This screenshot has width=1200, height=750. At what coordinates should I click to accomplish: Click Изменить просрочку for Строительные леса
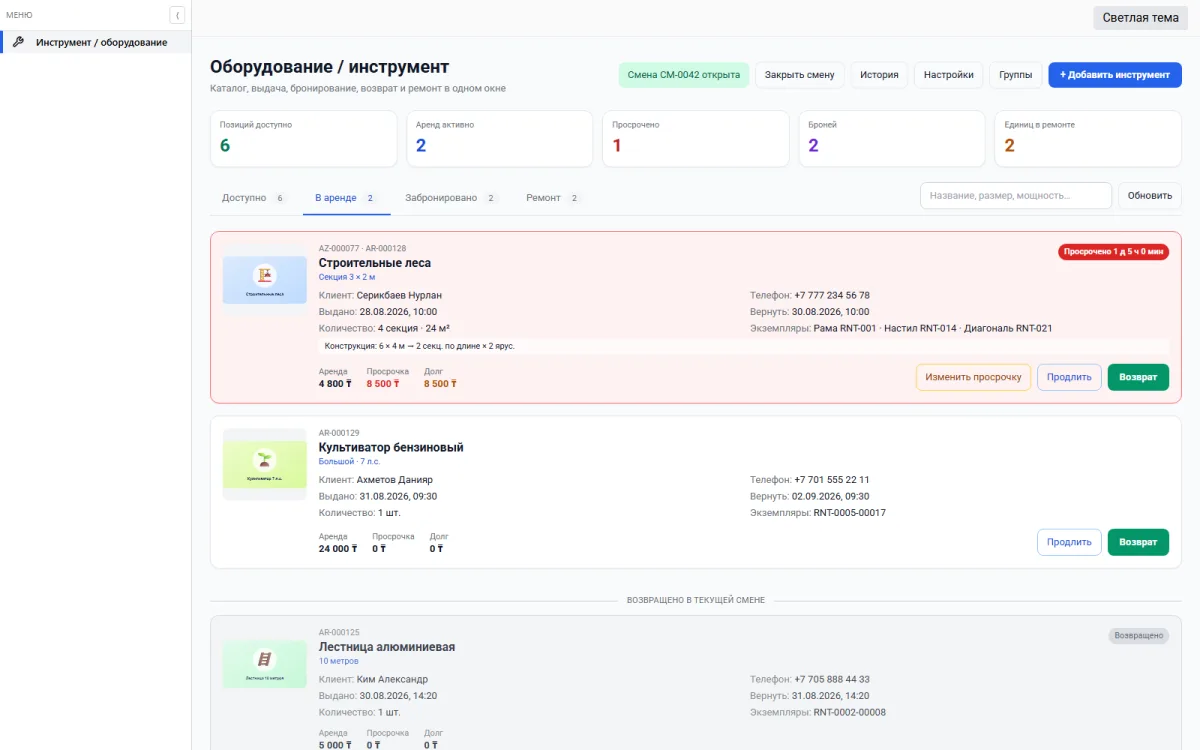tap(973, 377)
